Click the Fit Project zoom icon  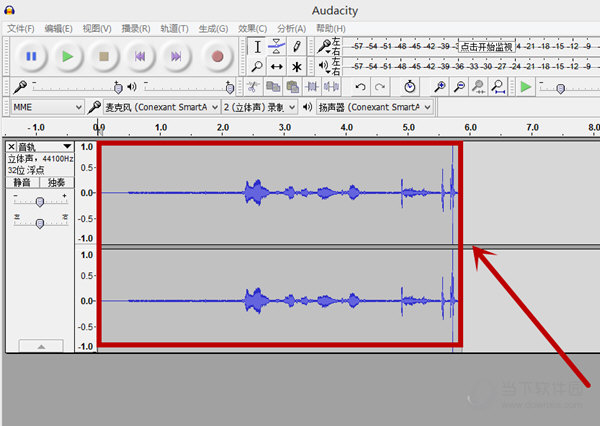(498, 87)
